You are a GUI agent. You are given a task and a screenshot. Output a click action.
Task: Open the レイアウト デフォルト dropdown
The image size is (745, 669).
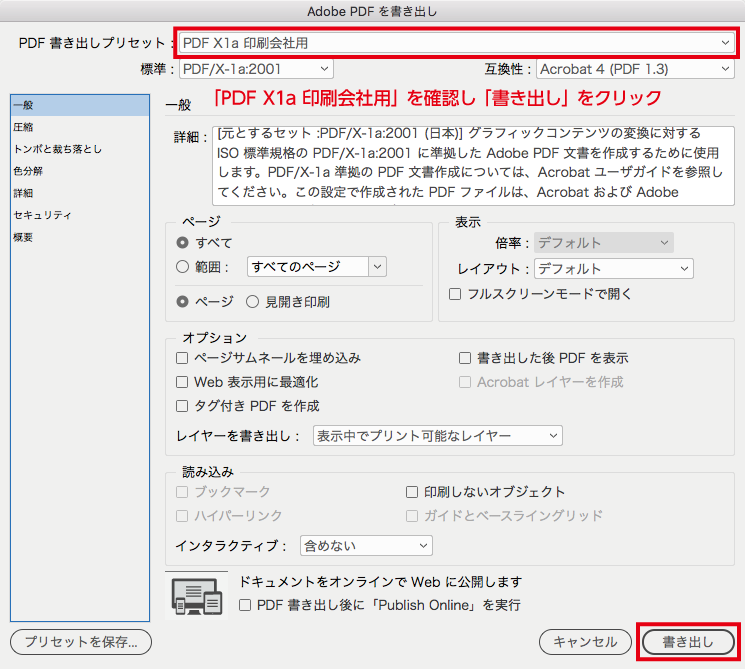point(613,269)
